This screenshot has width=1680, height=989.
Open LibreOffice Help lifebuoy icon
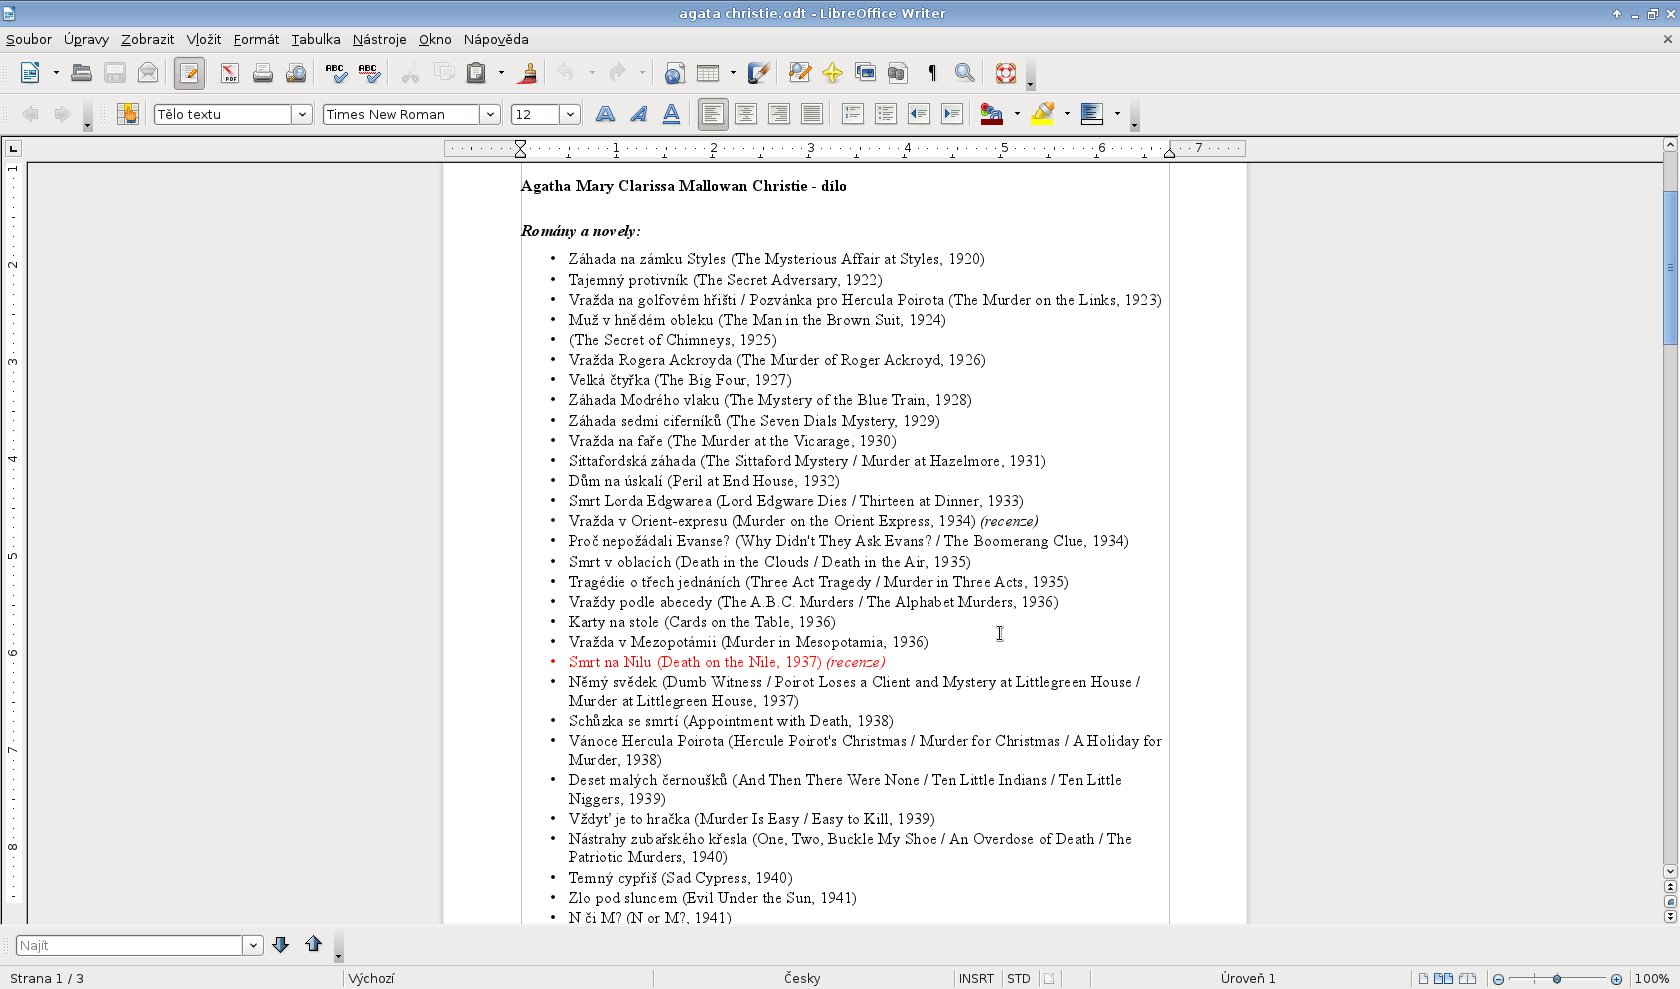point(1005,73)
